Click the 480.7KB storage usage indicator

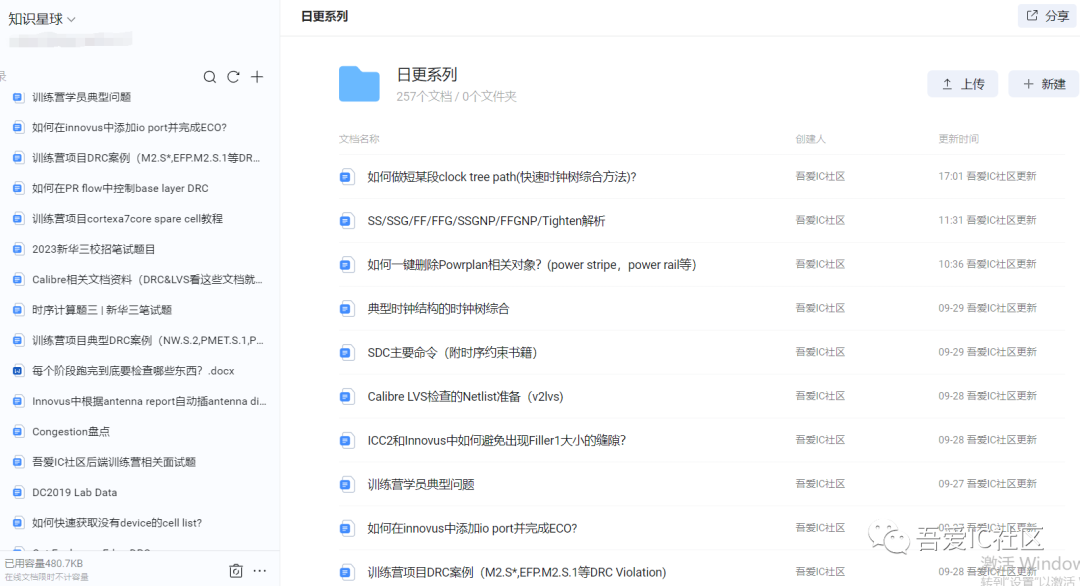click(42, 563)
